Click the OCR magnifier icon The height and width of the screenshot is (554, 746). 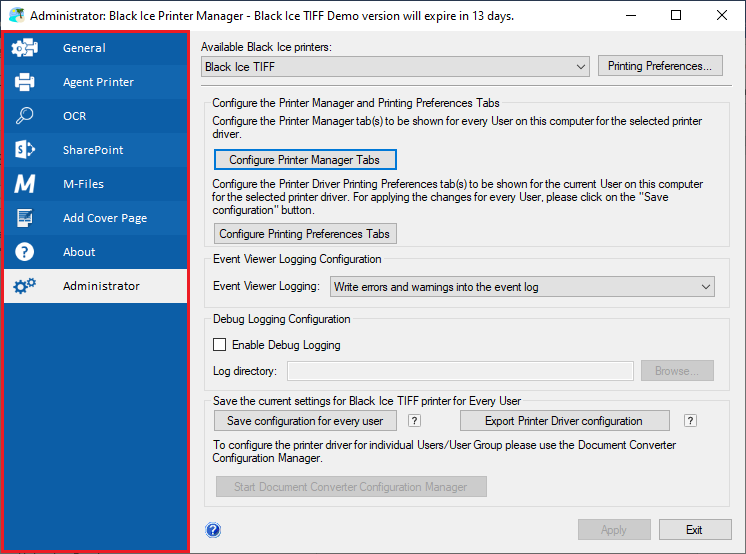(x=24, y=116)
